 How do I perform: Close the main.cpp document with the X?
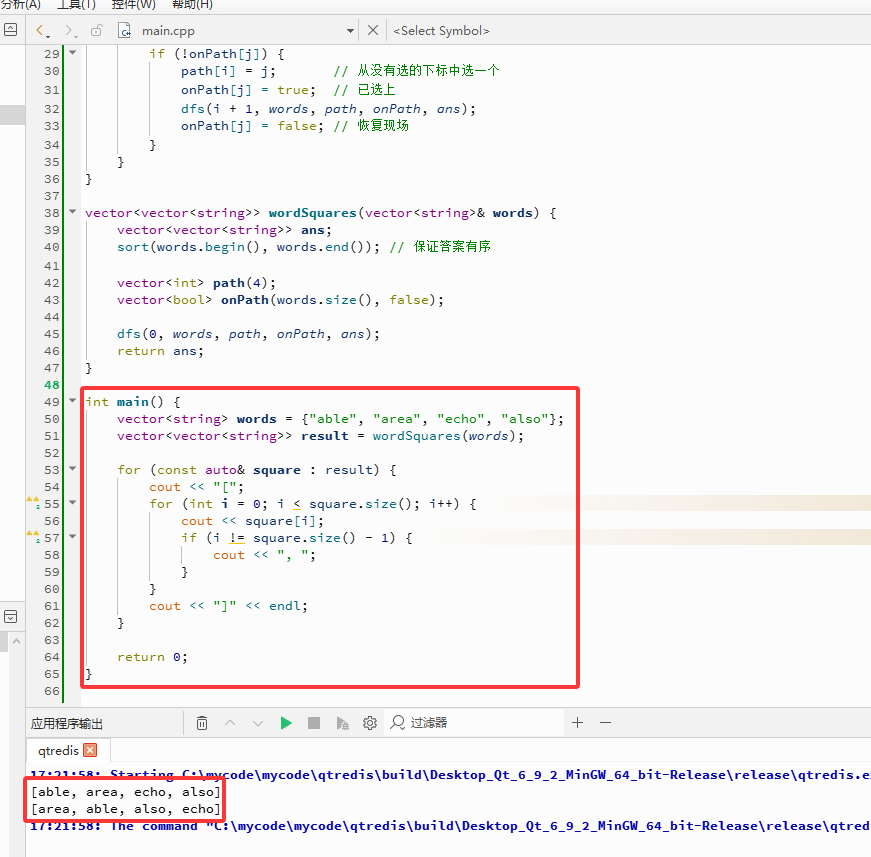[x=373, y=30]
